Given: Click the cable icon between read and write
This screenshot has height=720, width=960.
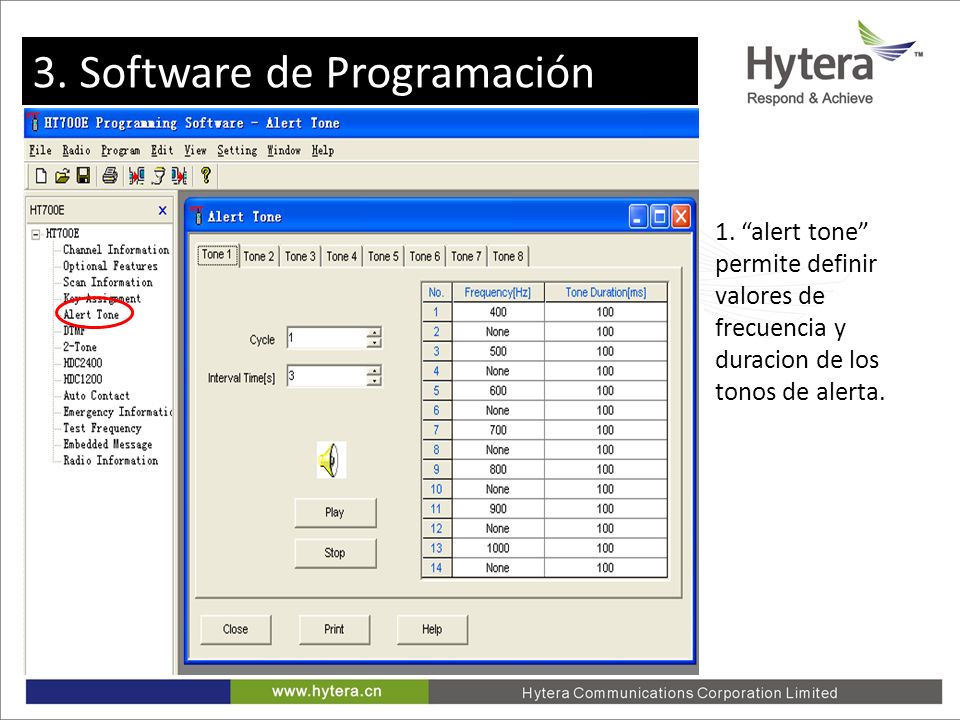Looking at the screenshot, I should point(159,176).
